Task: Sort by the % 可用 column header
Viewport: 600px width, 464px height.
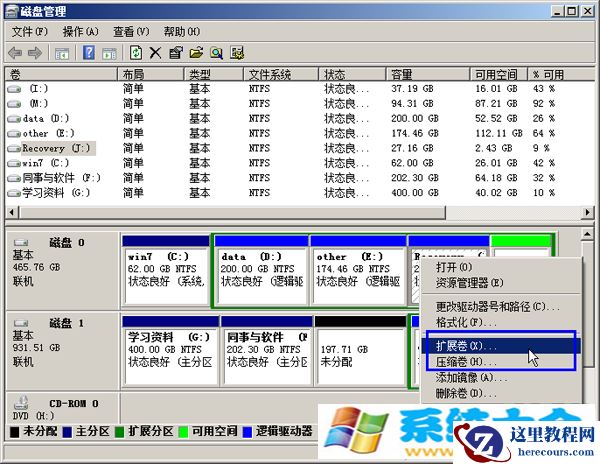Action: click(x=561, y=74)
